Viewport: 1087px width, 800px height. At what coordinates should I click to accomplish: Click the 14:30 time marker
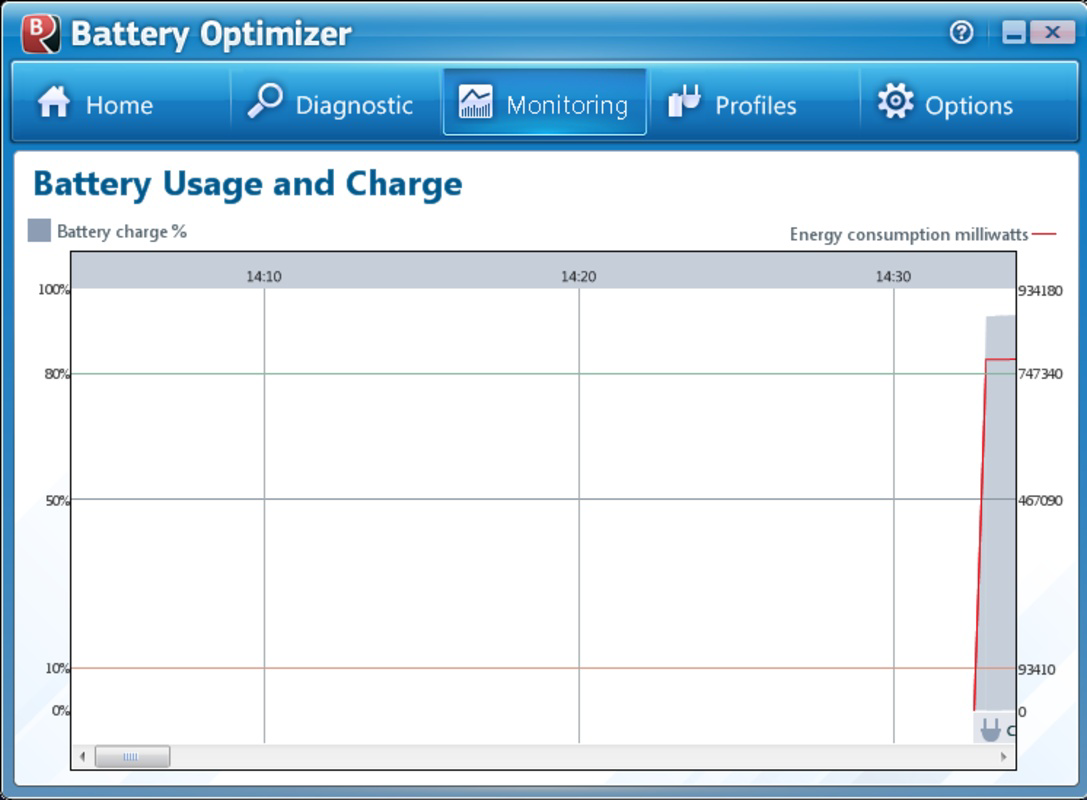coord(894,277)
